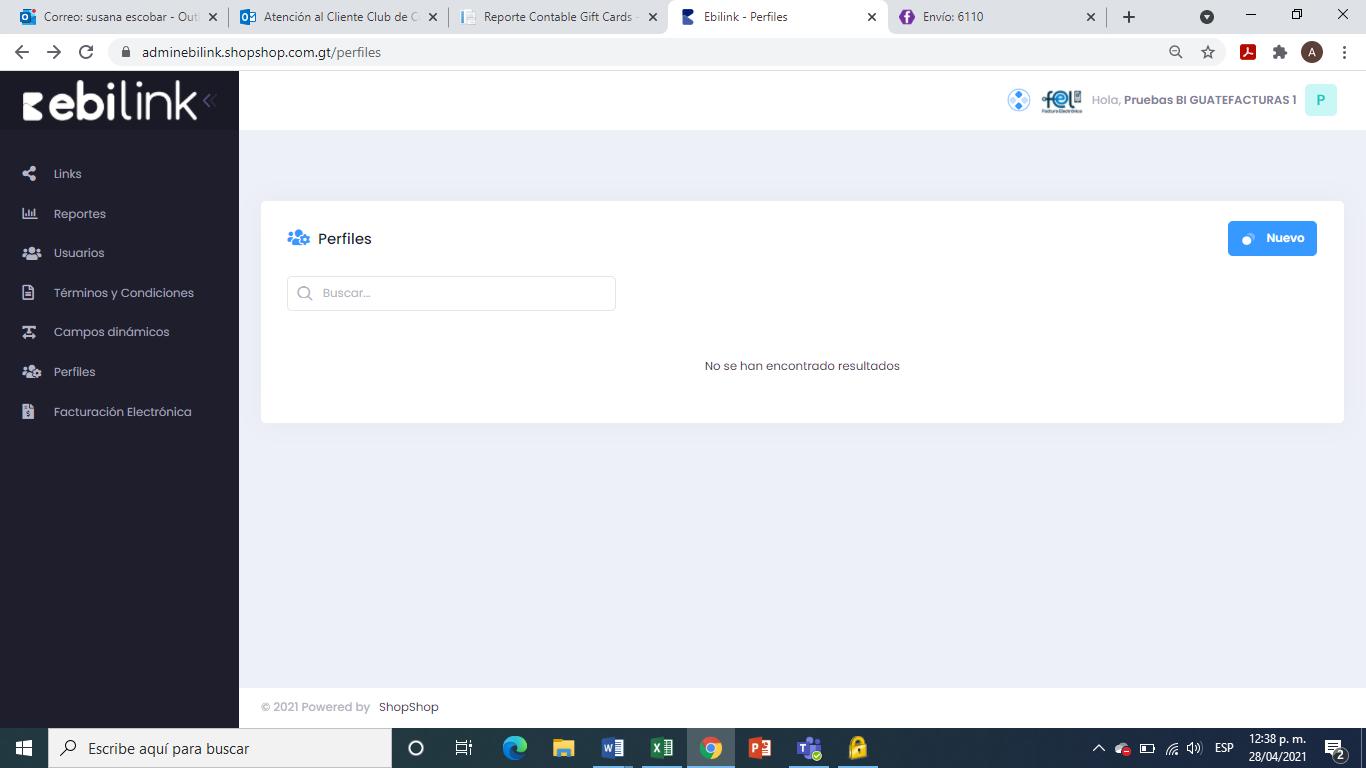
Task: Open Chrome profile avatar 'A'
Action: point(1312,52)
